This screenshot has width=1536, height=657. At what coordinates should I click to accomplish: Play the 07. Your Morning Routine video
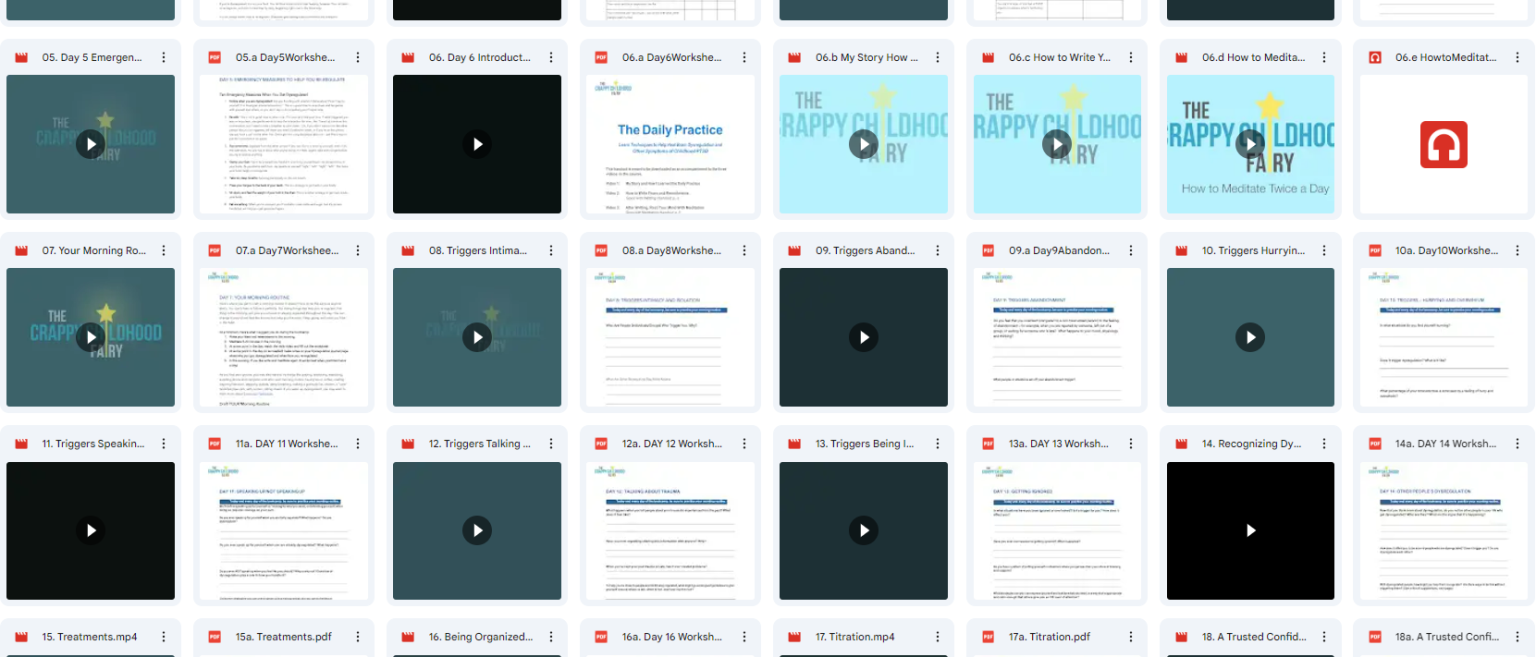pyautogui.click(x=90, y=337)
